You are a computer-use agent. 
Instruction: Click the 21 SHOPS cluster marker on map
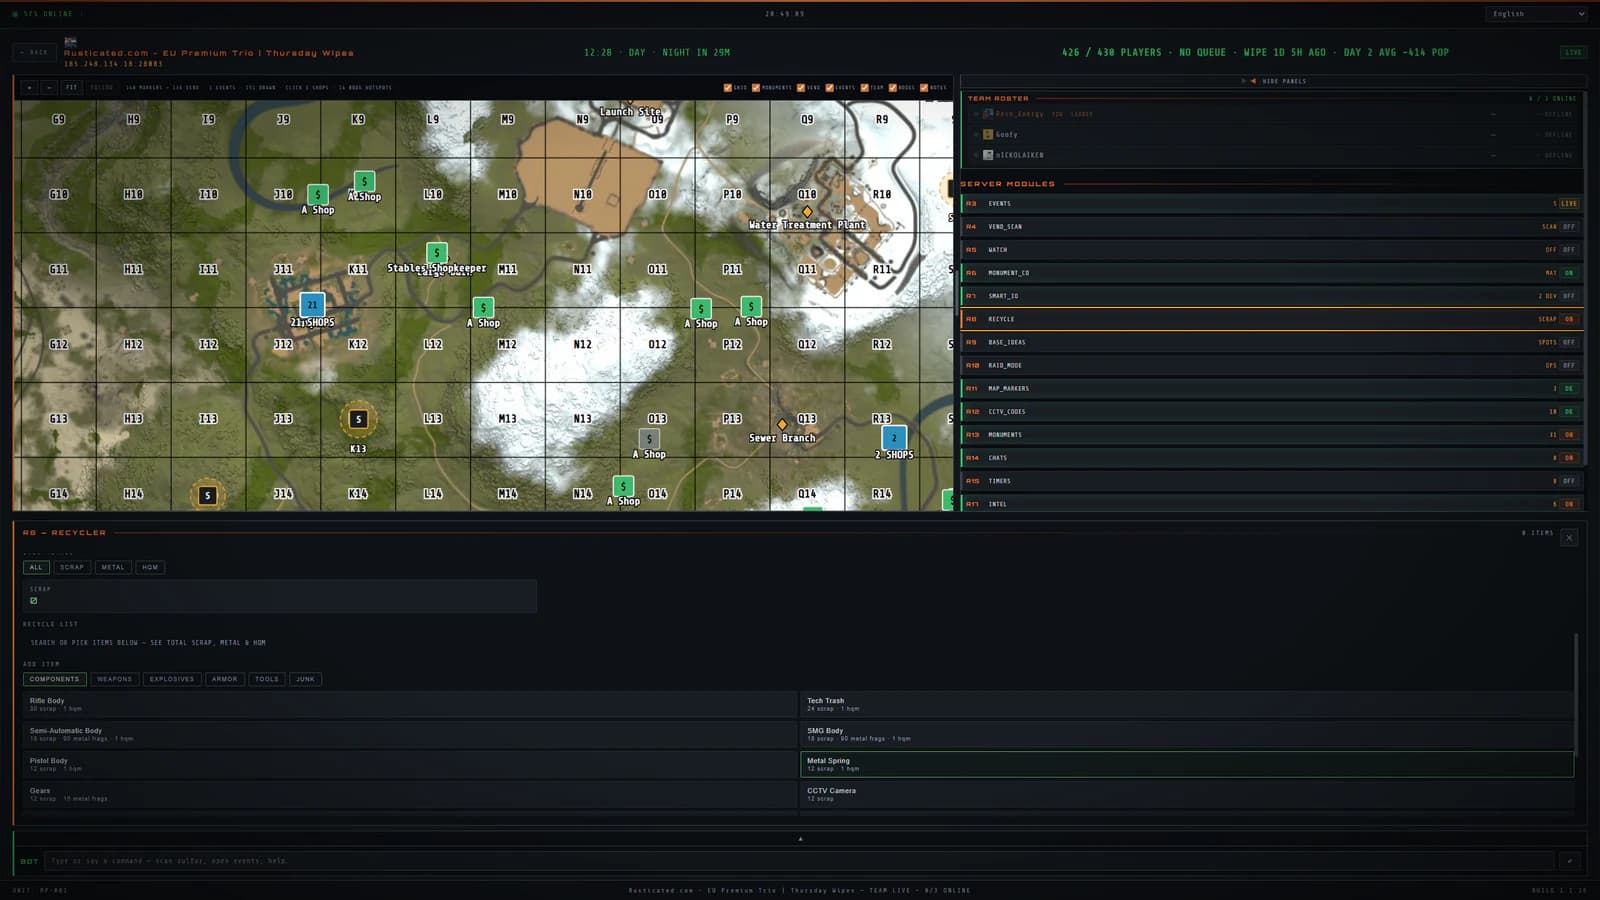312,305
